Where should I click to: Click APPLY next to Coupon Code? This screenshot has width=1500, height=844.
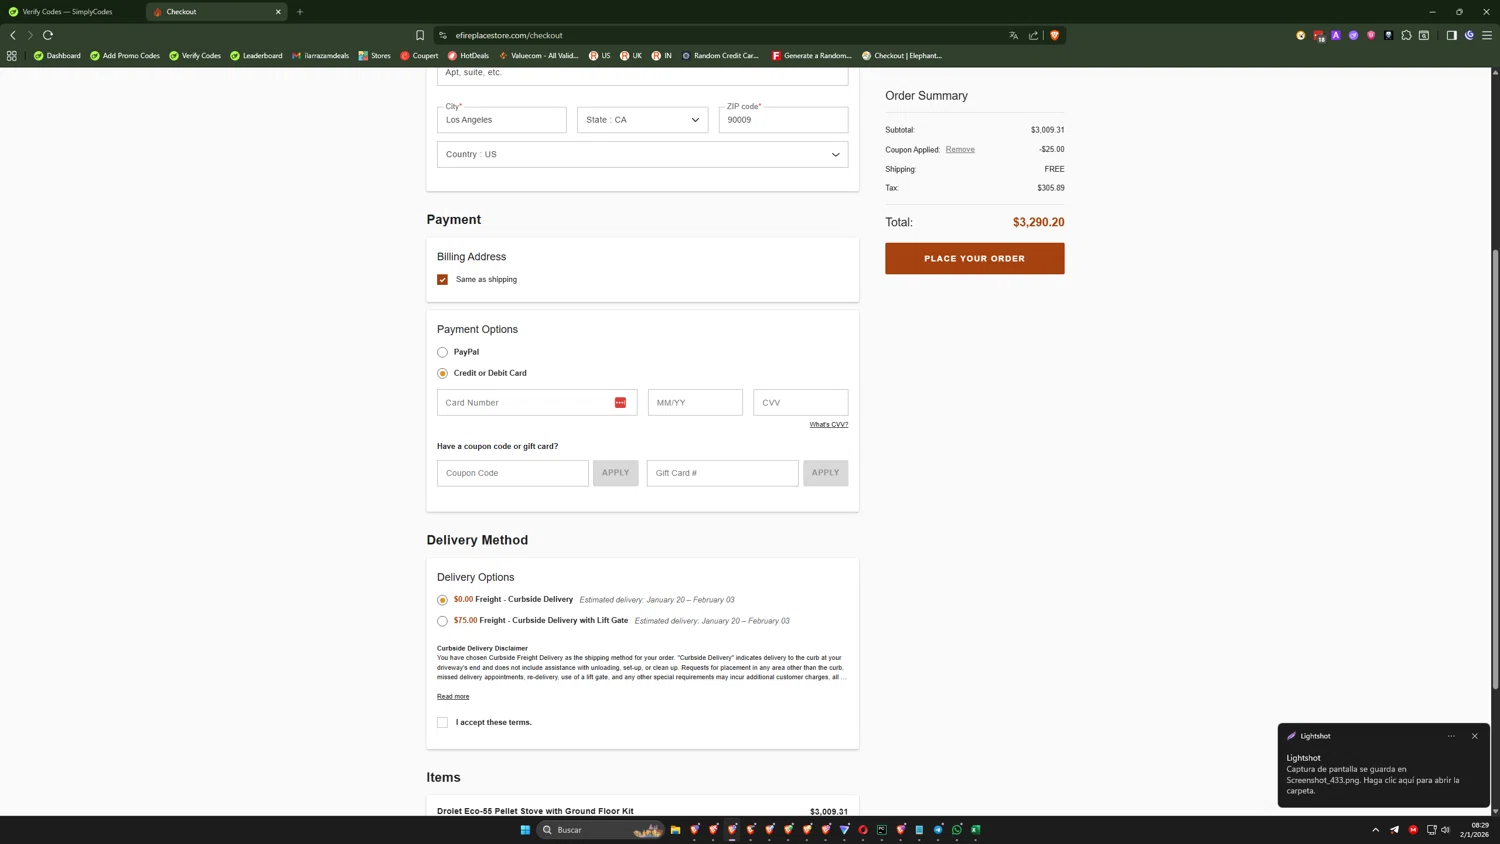[615, 473]
